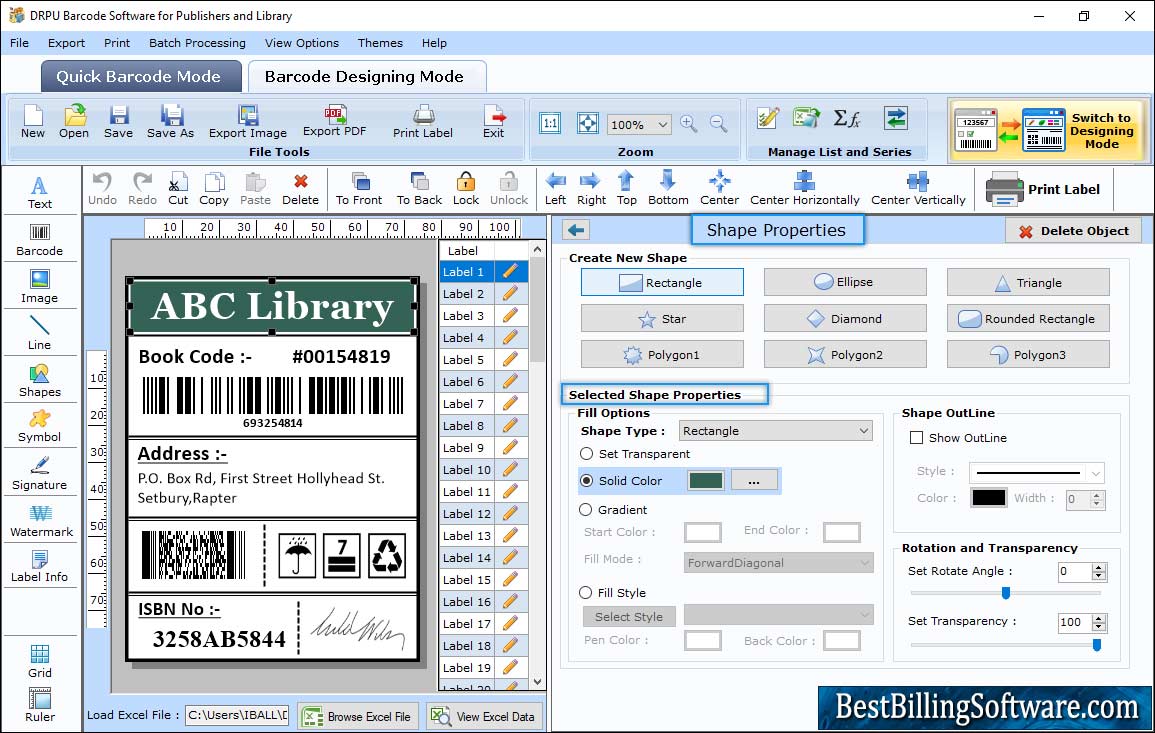
Task: Click Print Label in File Tools
Action: [423, 122]
